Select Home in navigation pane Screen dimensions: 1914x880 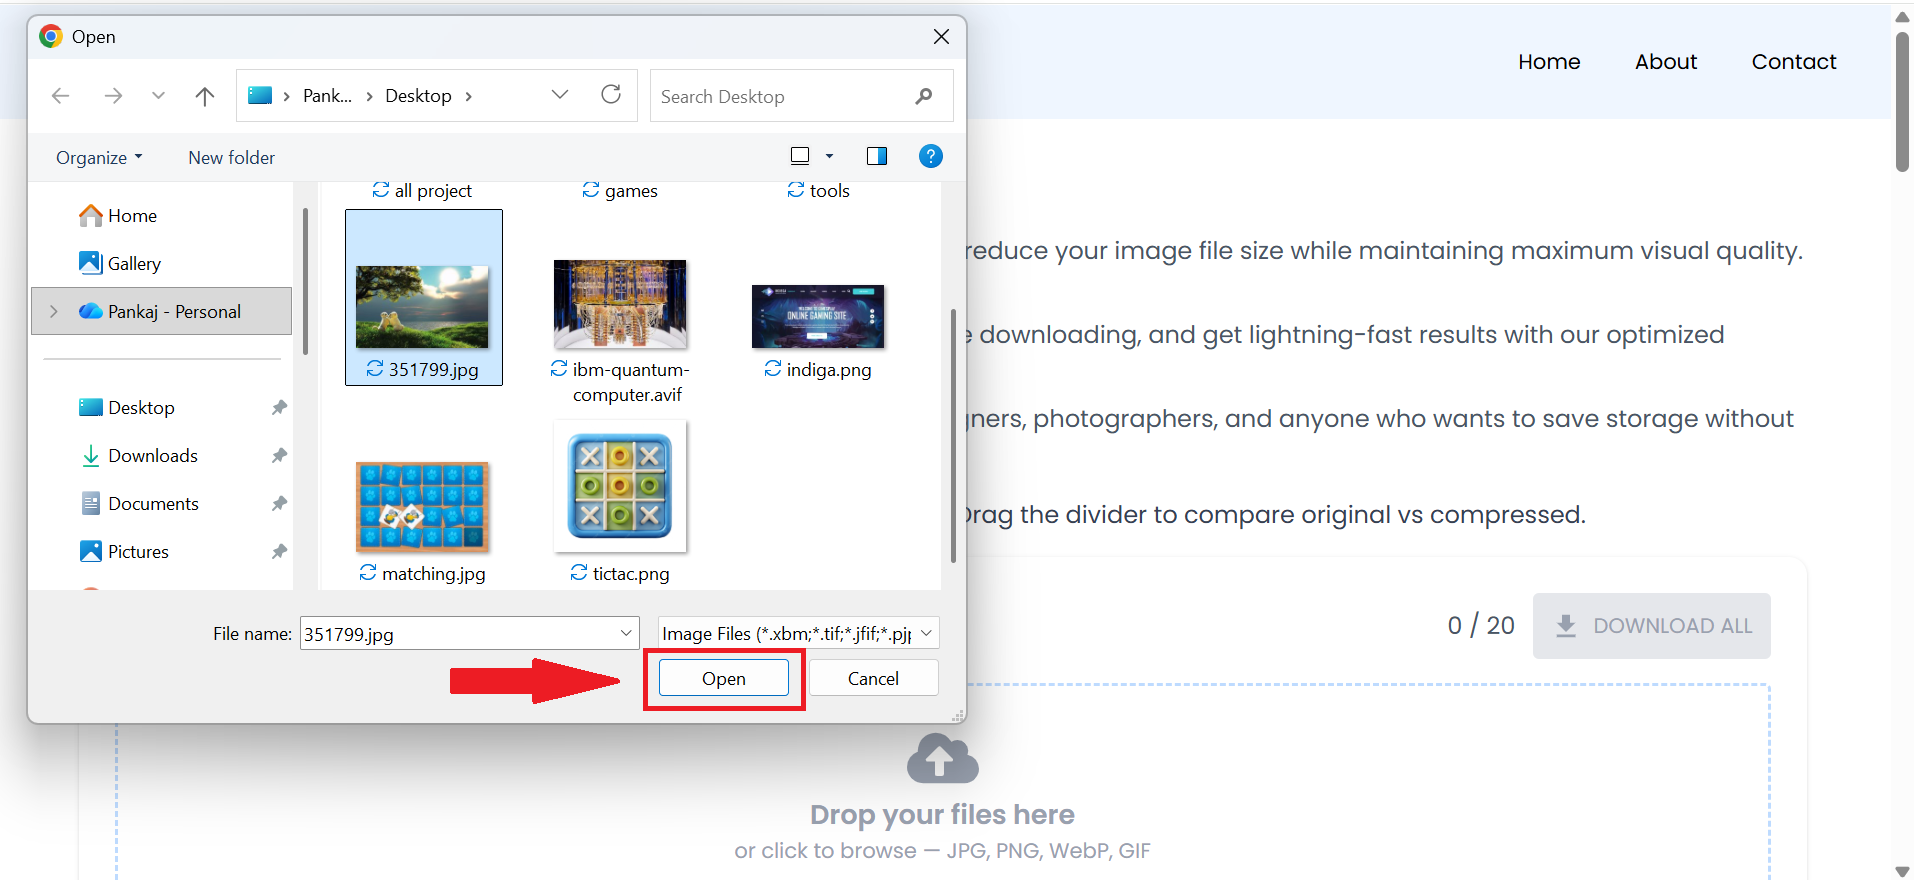(x=119, y=216)
